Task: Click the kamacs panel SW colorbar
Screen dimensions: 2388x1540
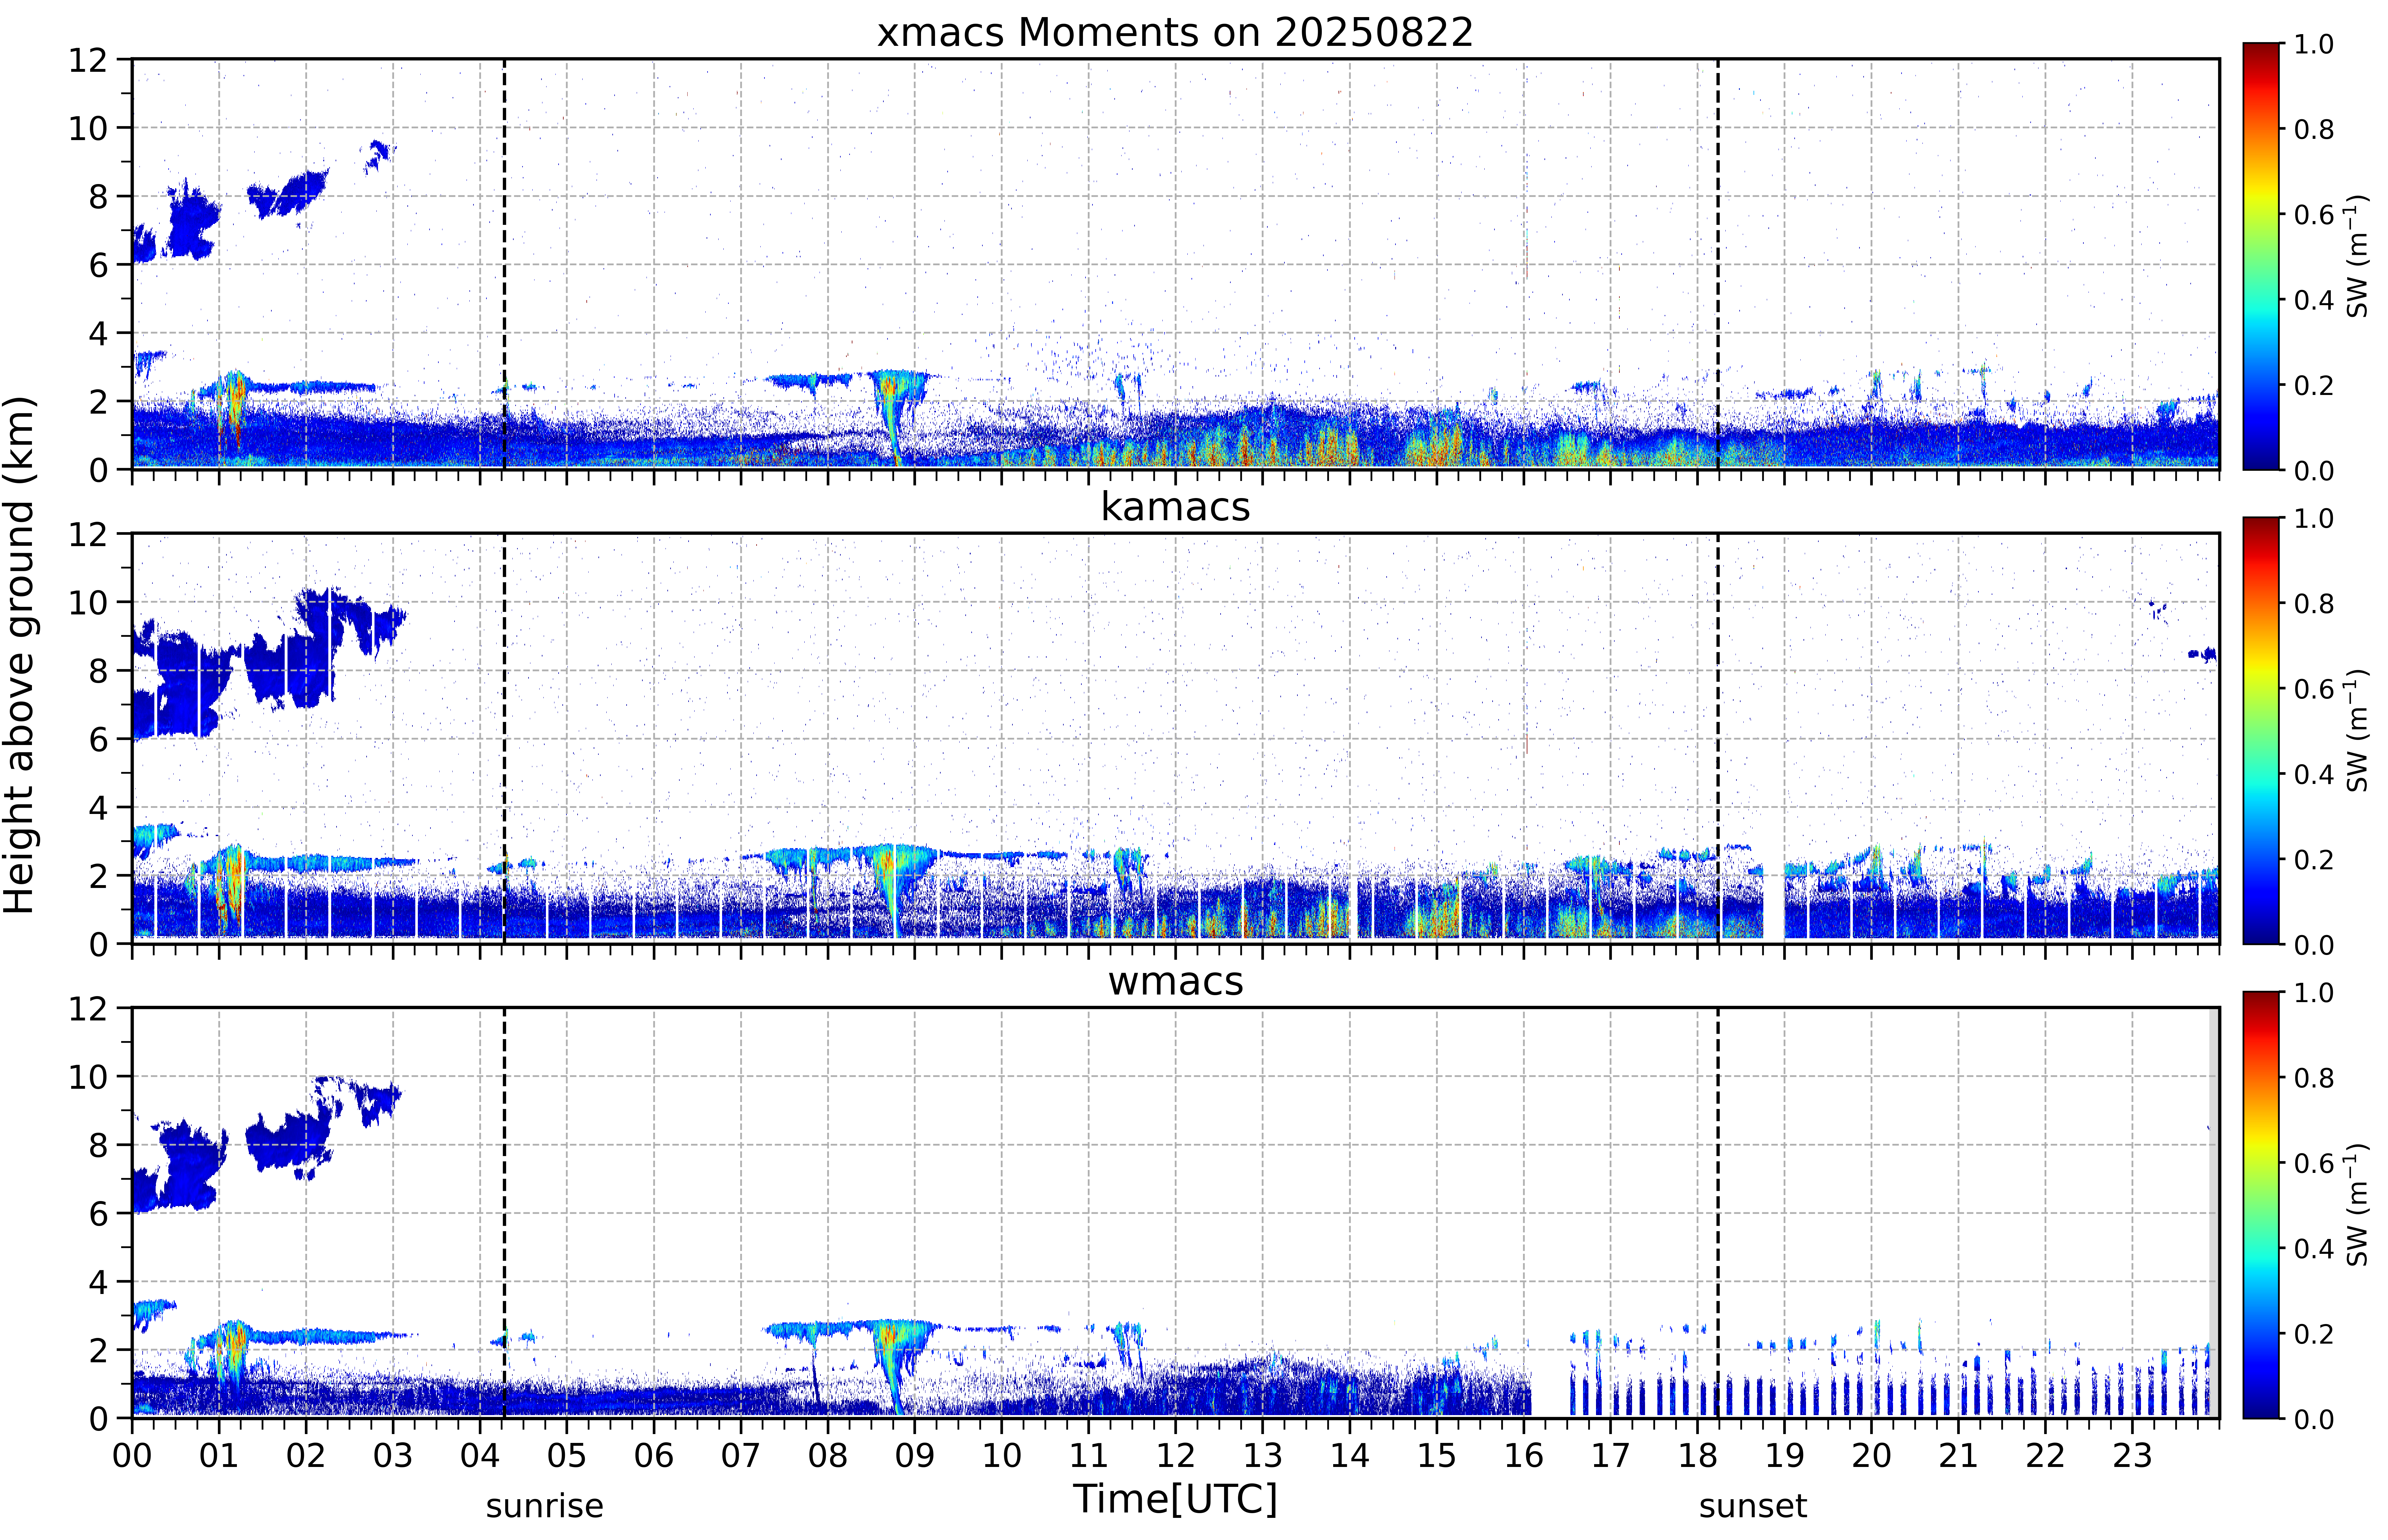Action: (x=2261, y=731)
